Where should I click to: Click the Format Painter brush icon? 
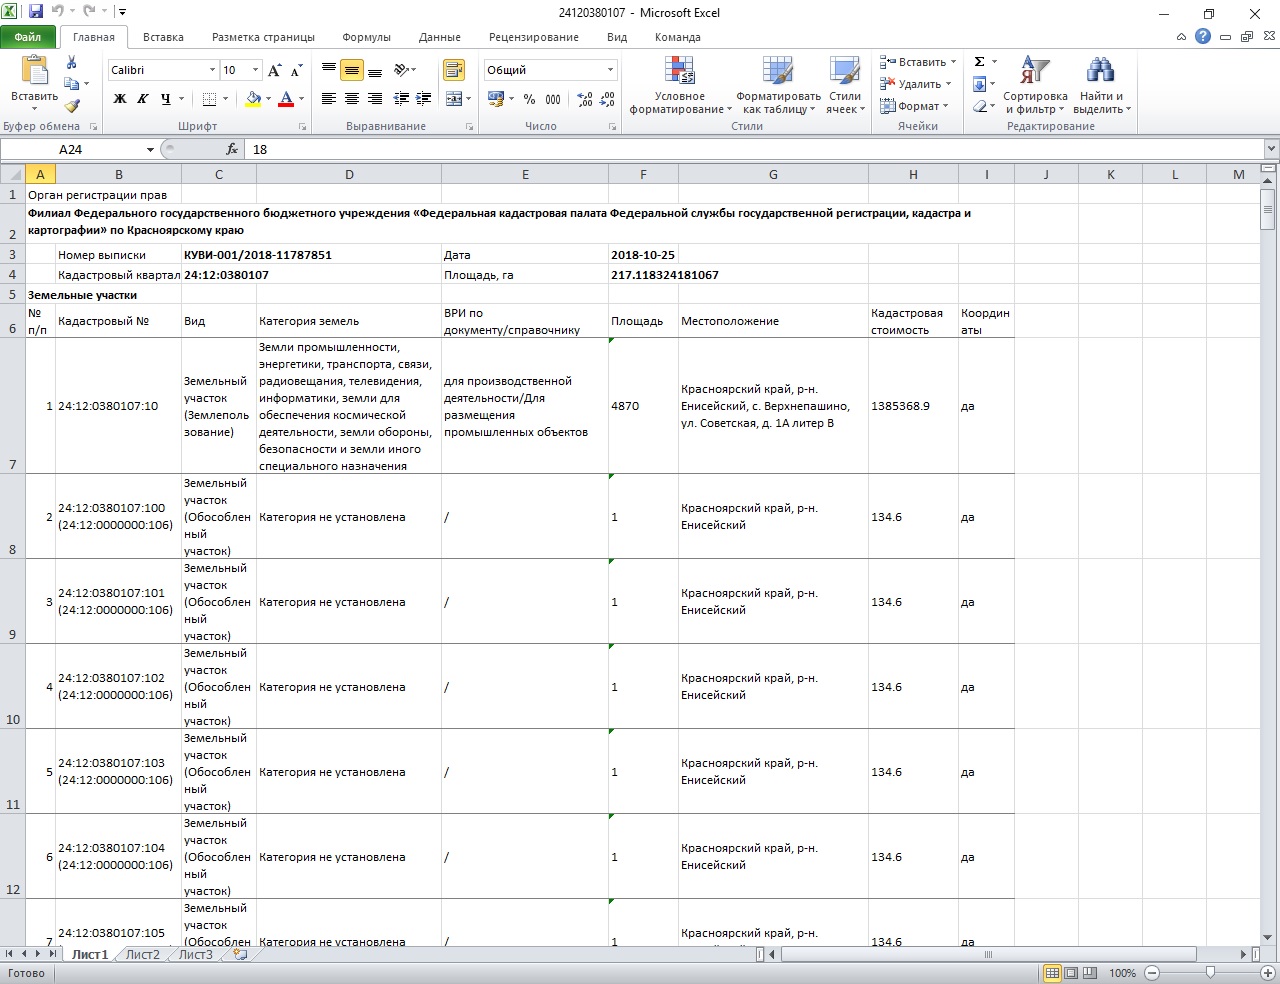pos(72,106)
